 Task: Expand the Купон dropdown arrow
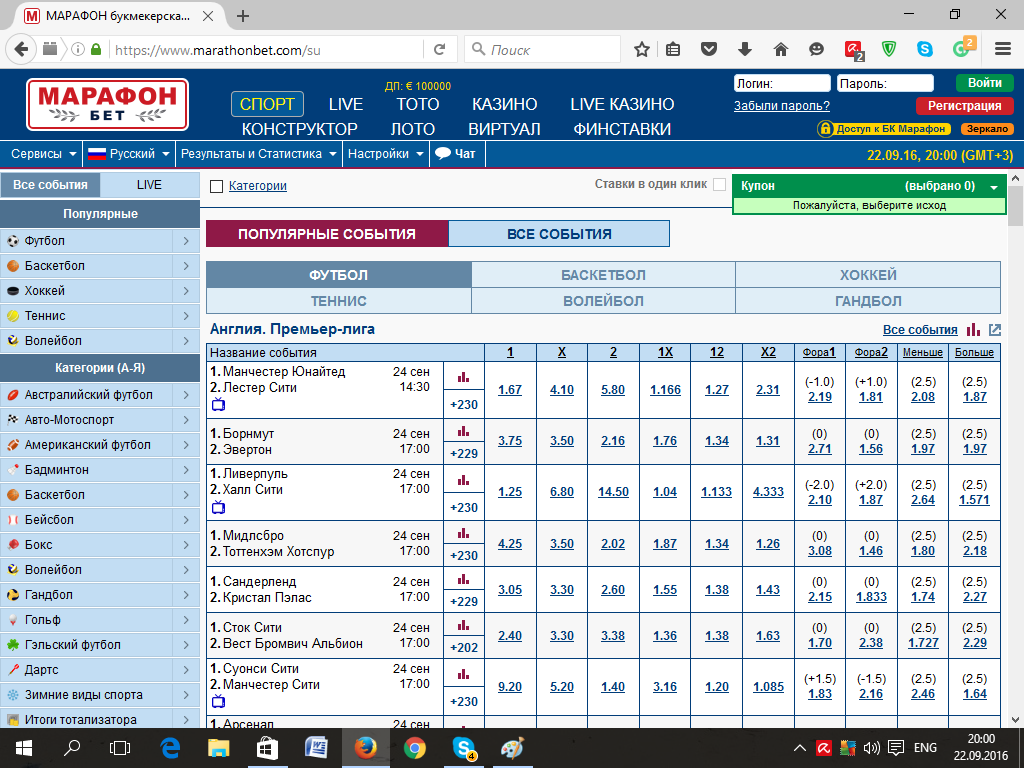click(994, 187)
